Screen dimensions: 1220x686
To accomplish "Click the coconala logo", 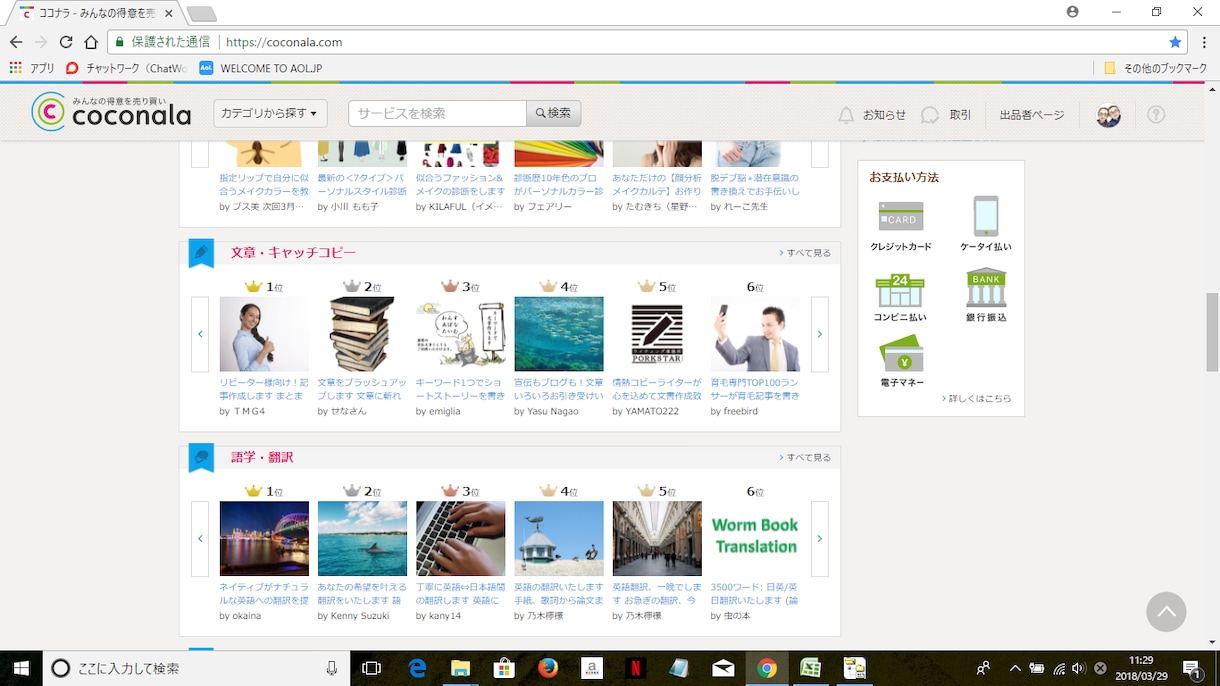I will [x=111, y=112].
